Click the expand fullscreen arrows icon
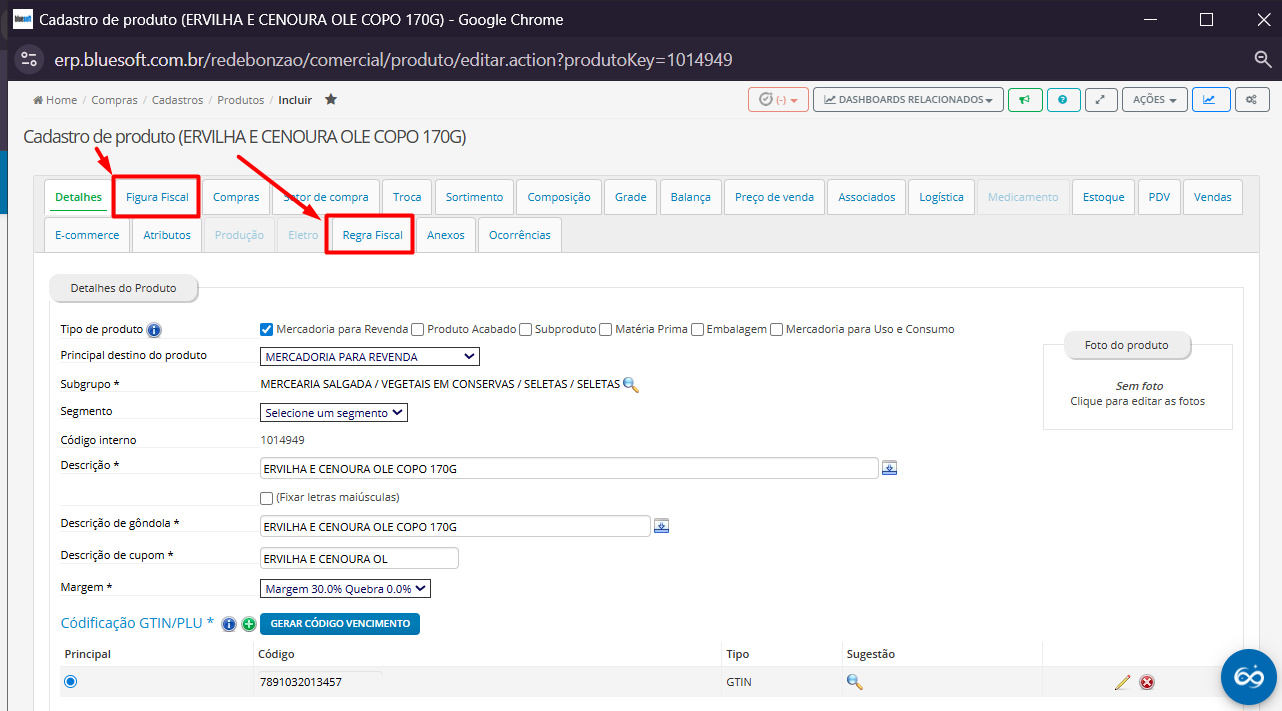Screen dimensions: 1282x711 [1100, 100]
